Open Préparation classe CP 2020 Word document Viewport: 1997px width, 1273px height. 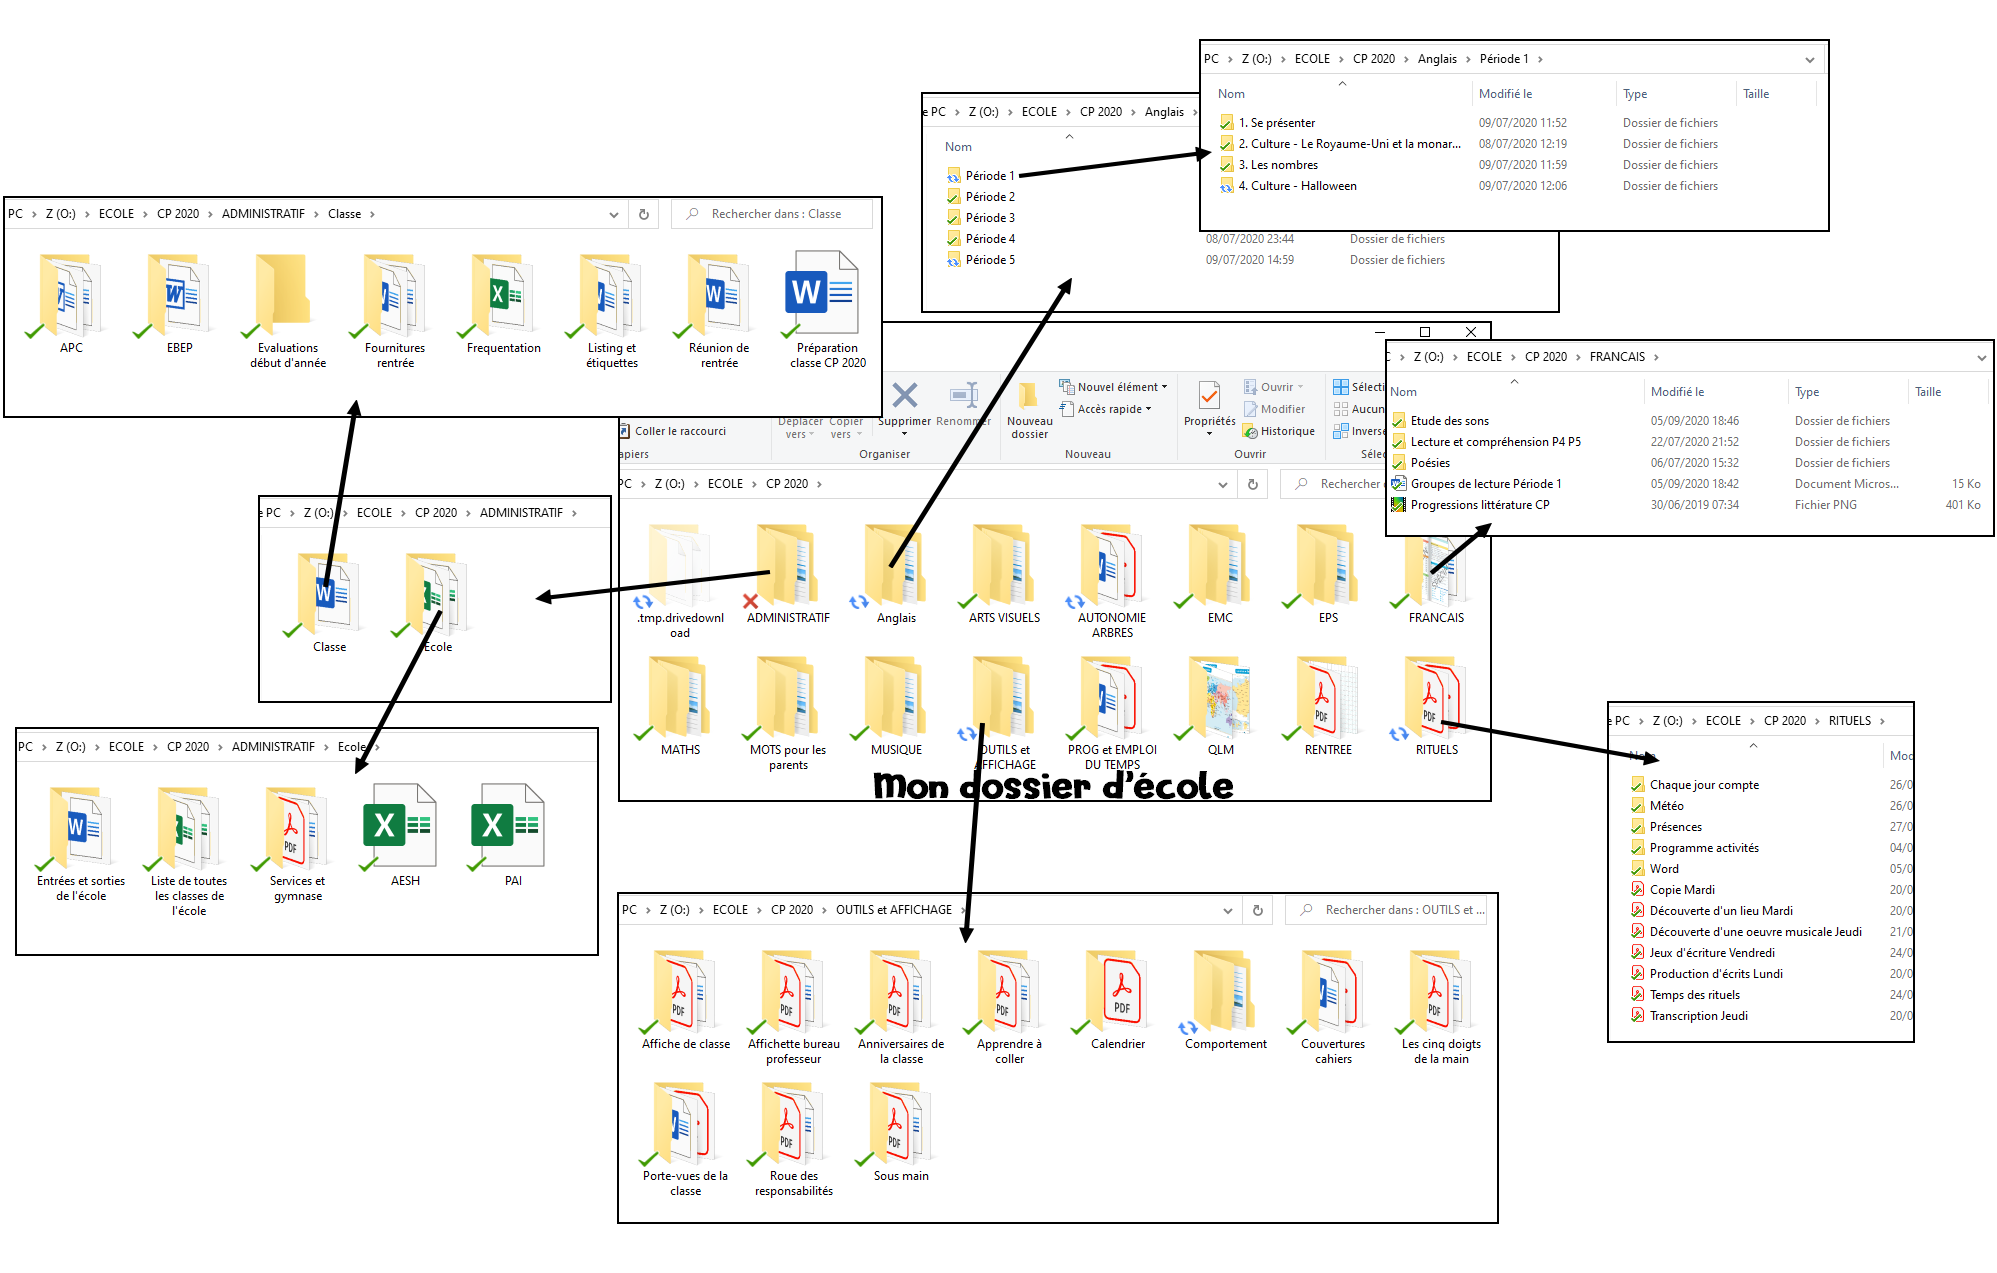[821, 292]
